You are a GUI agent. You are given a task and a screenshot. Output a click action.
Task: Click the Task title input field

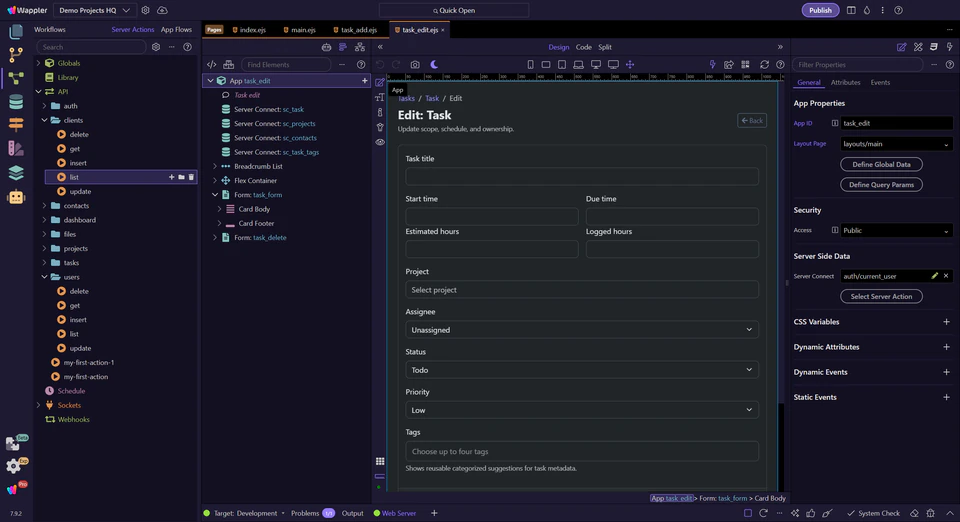click(x=582, y=176)
